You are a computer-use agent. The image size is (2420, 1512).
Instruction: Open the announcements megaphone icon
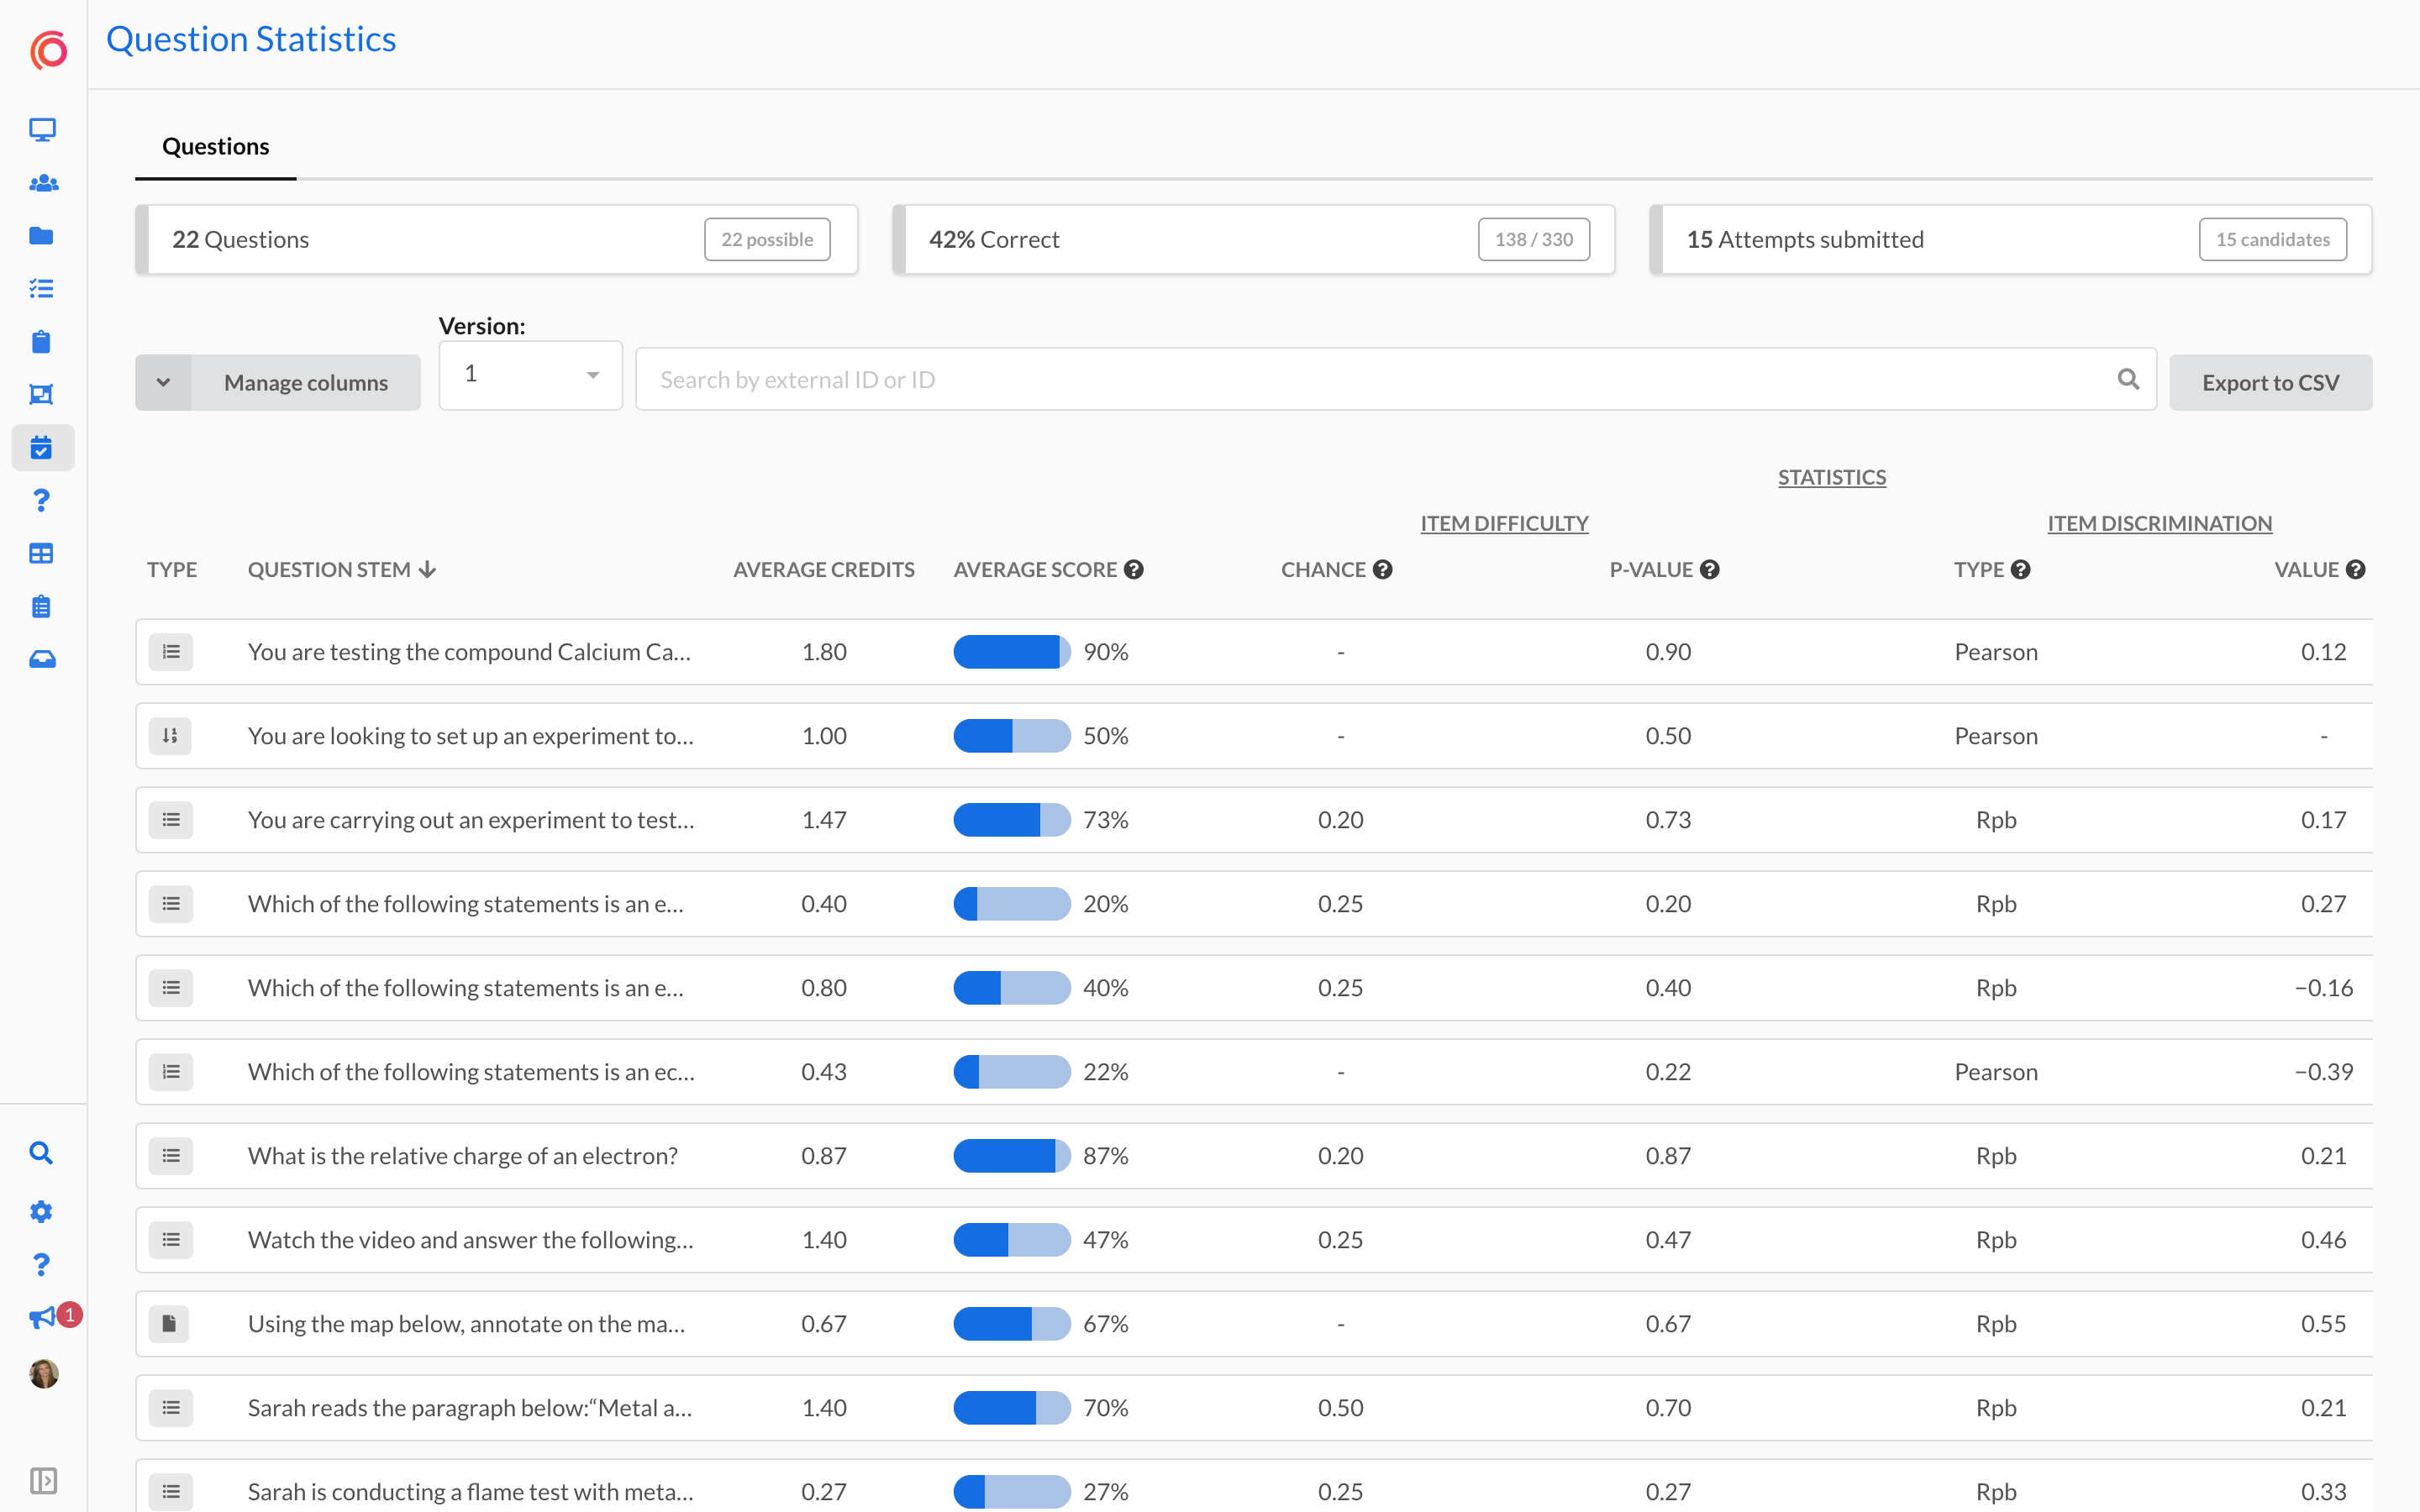tap(42, 1318)
